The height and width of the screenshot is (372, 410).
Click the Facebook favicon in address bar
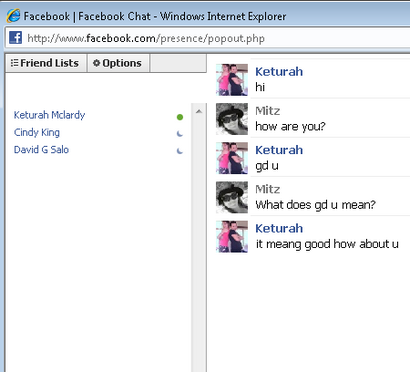[15, 38]
